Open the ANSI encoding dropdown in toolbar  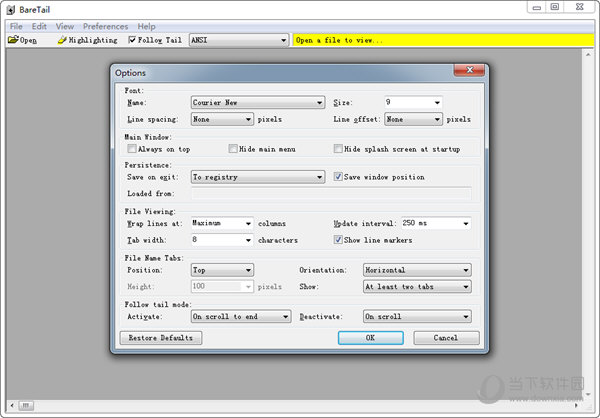tap(239, 40)
